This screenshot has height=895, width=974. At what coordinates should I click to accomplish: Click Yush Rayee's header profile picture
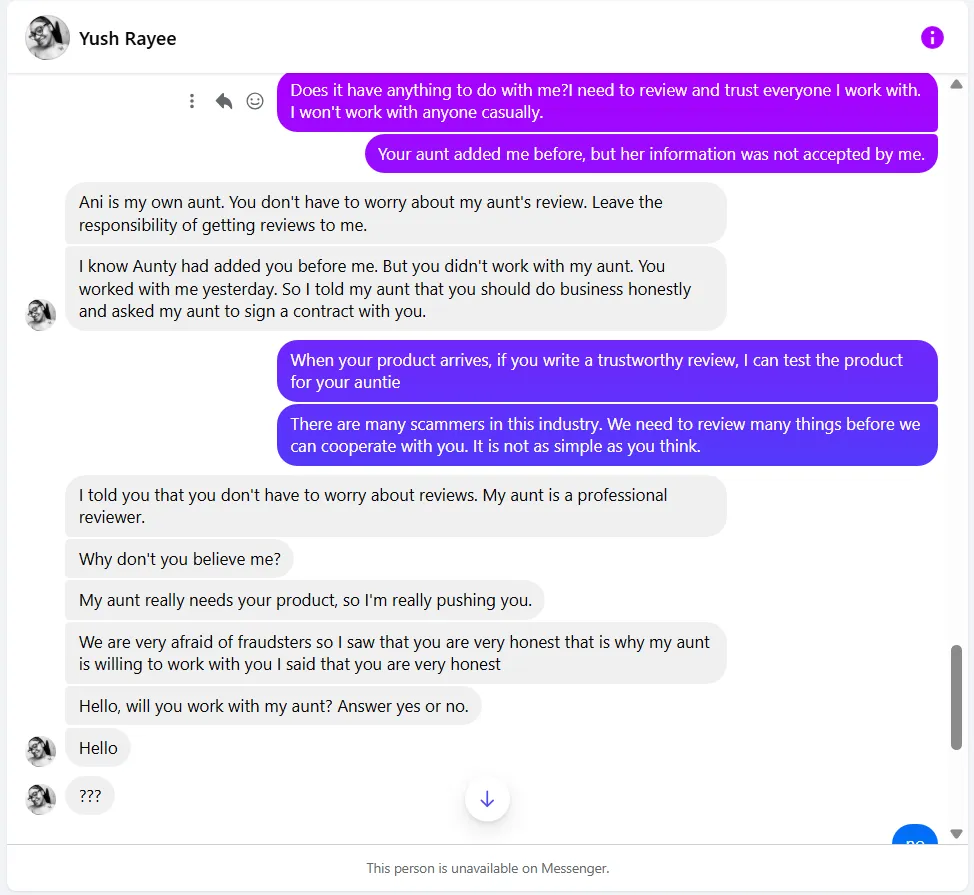tap(47, 38)
